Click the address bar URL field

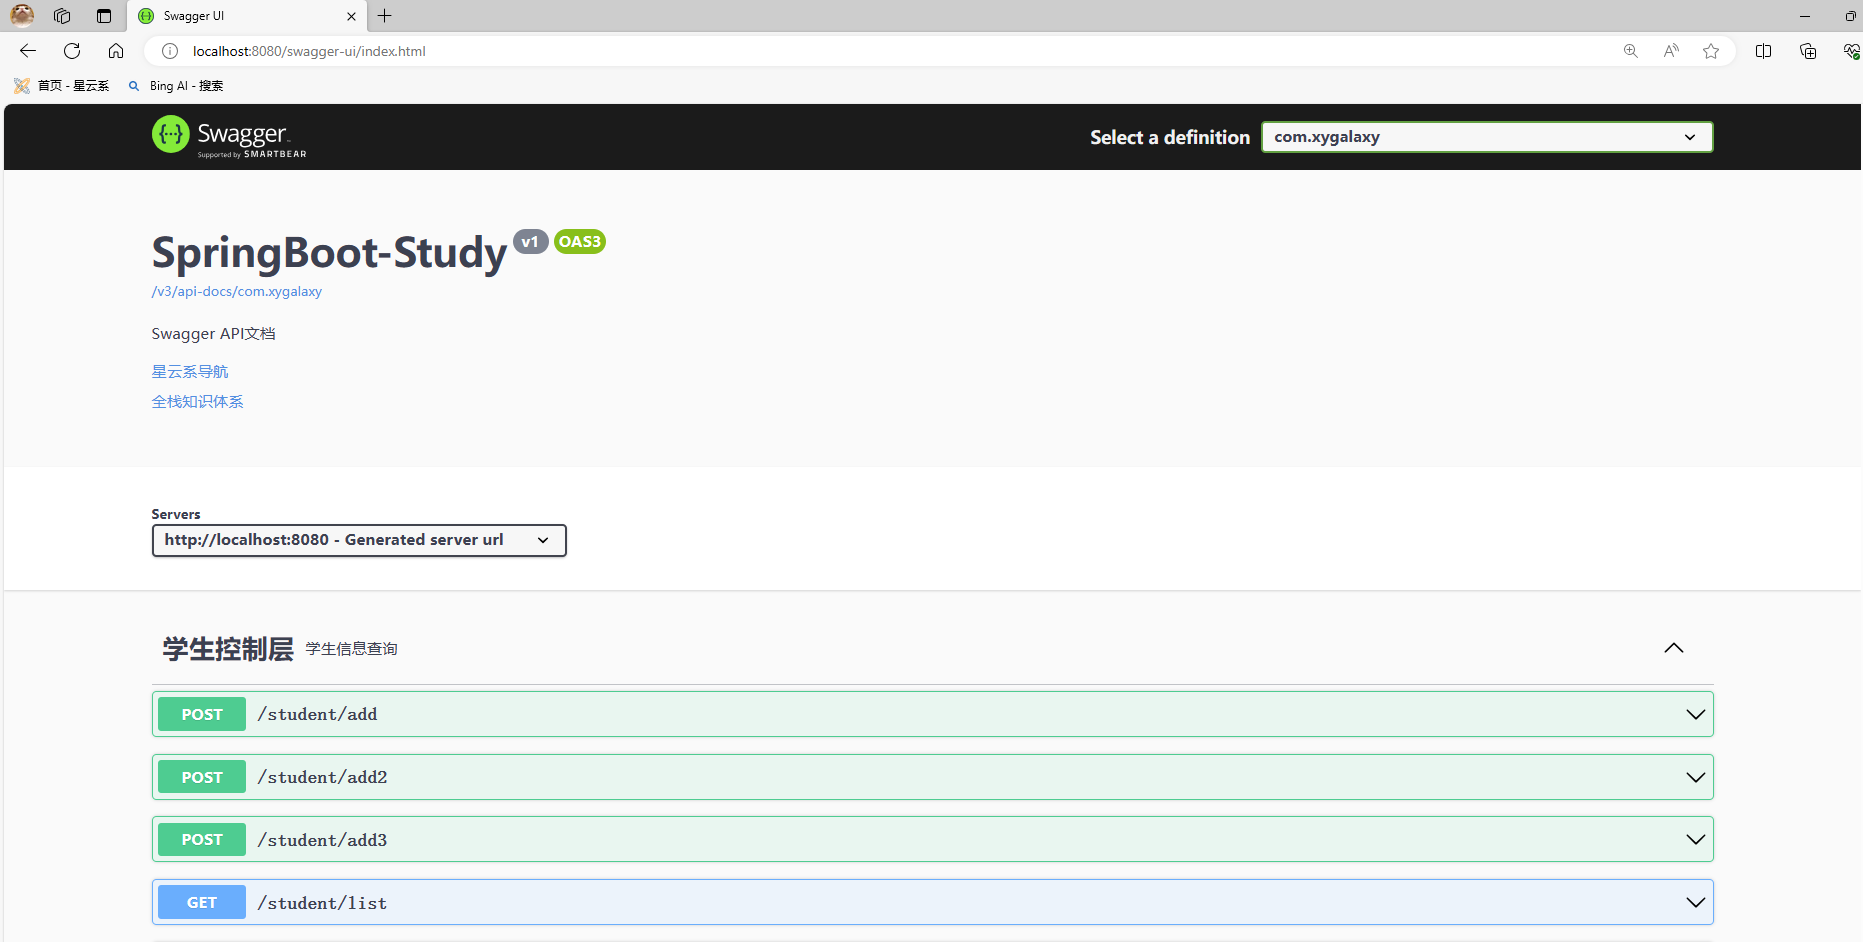(x=800, y=51)
